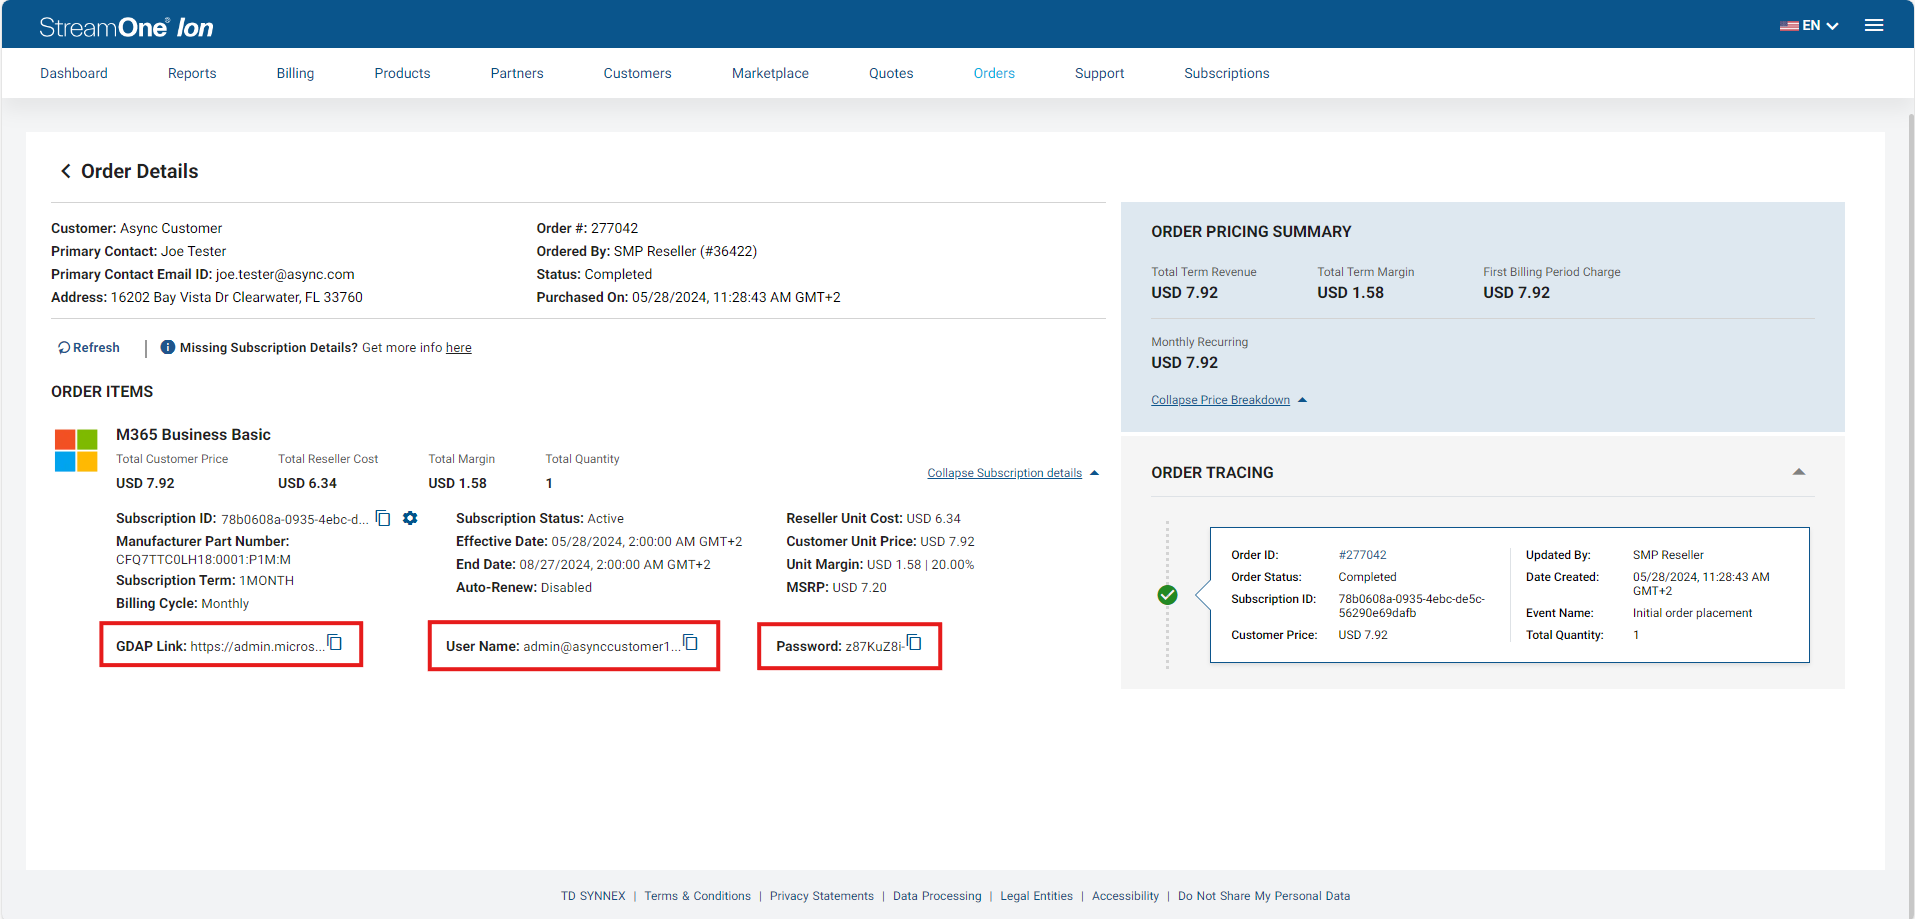The image size is (1915, 919).
Task: Click the info icon beside Missing Subscription Details
Action: click(x=168, y=347)
